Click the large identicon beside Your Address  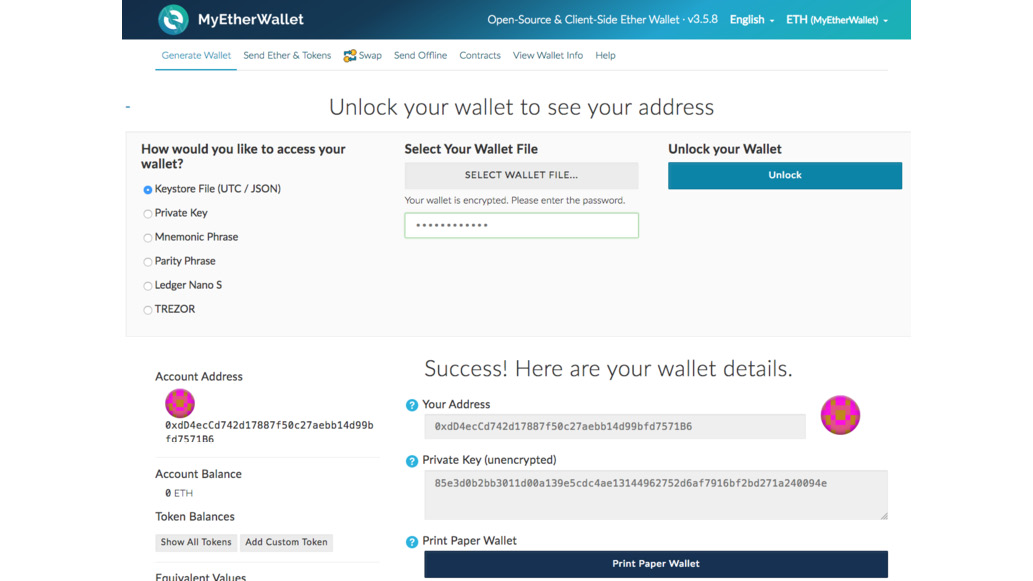840,415
